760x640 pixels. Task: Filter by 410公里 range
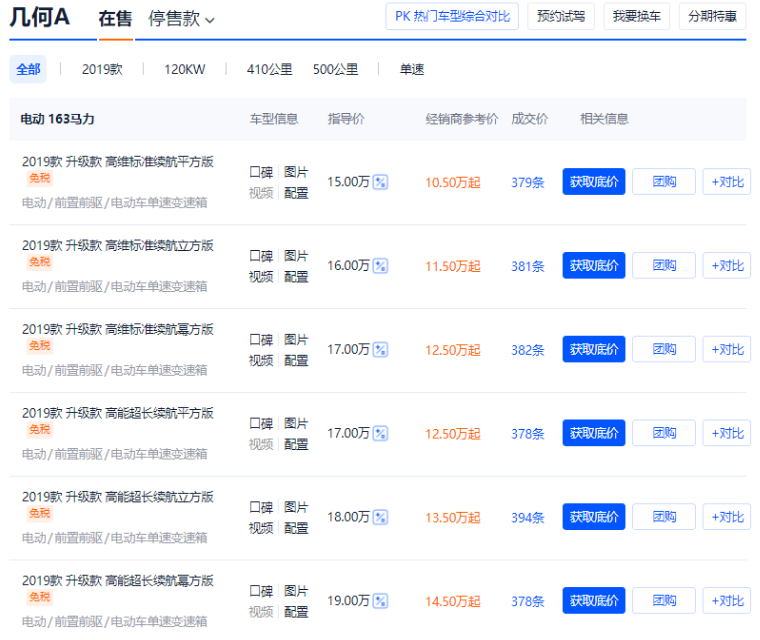(269, 69)
